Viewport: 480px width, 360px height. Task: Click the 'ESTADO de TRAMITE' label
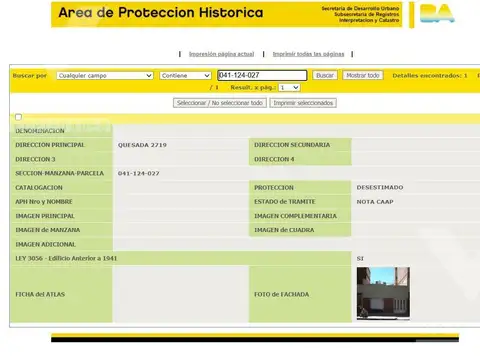(x=285, y=202)
